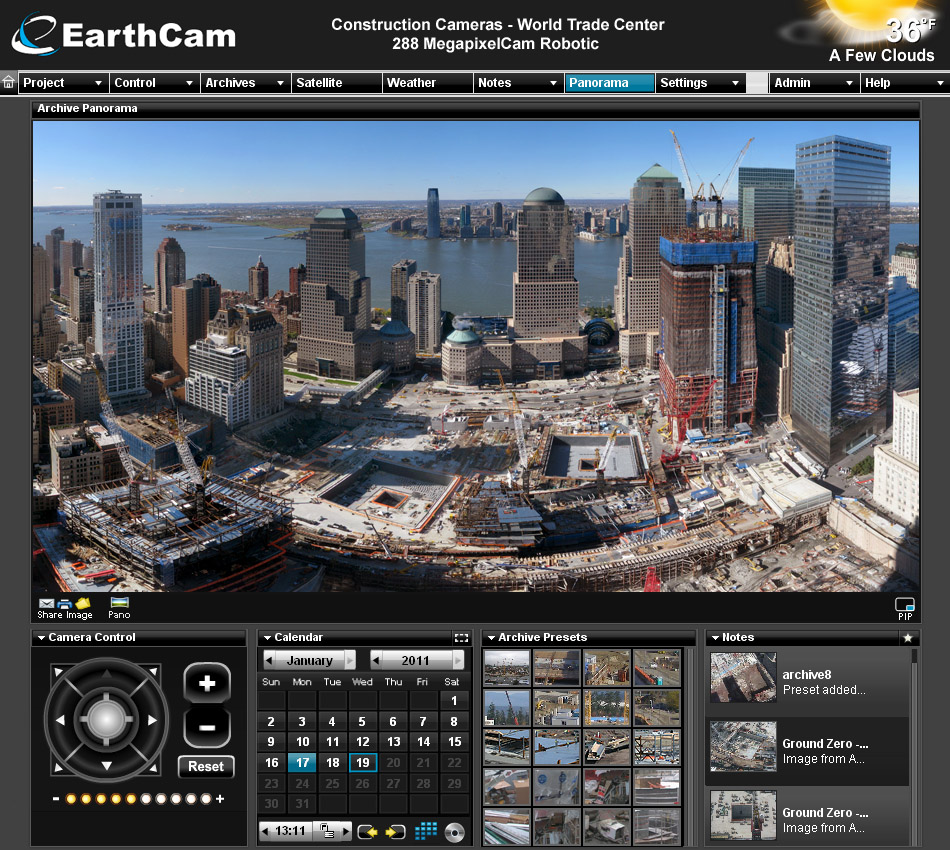Screen dimensions: 950x850
Task: Pan the camera left with the left arrow
Action: [60, 720]
